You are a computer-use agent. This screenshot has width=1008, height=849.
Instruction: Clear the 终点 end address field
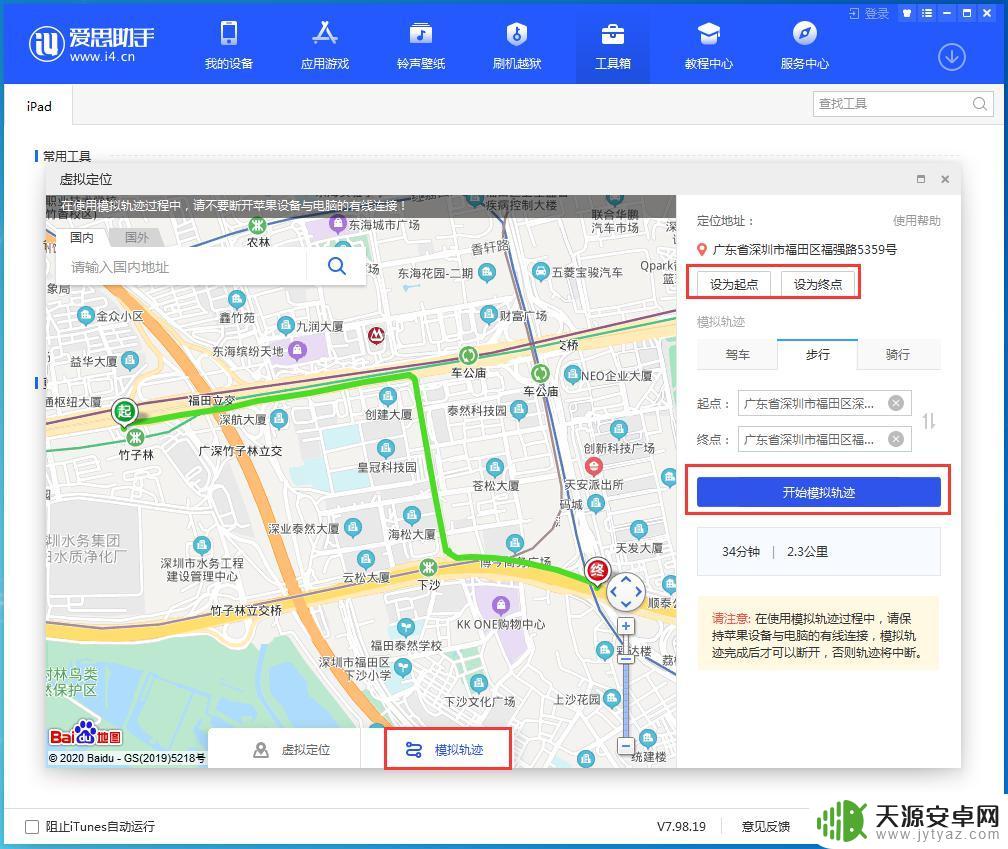click(x=896, y=439)
